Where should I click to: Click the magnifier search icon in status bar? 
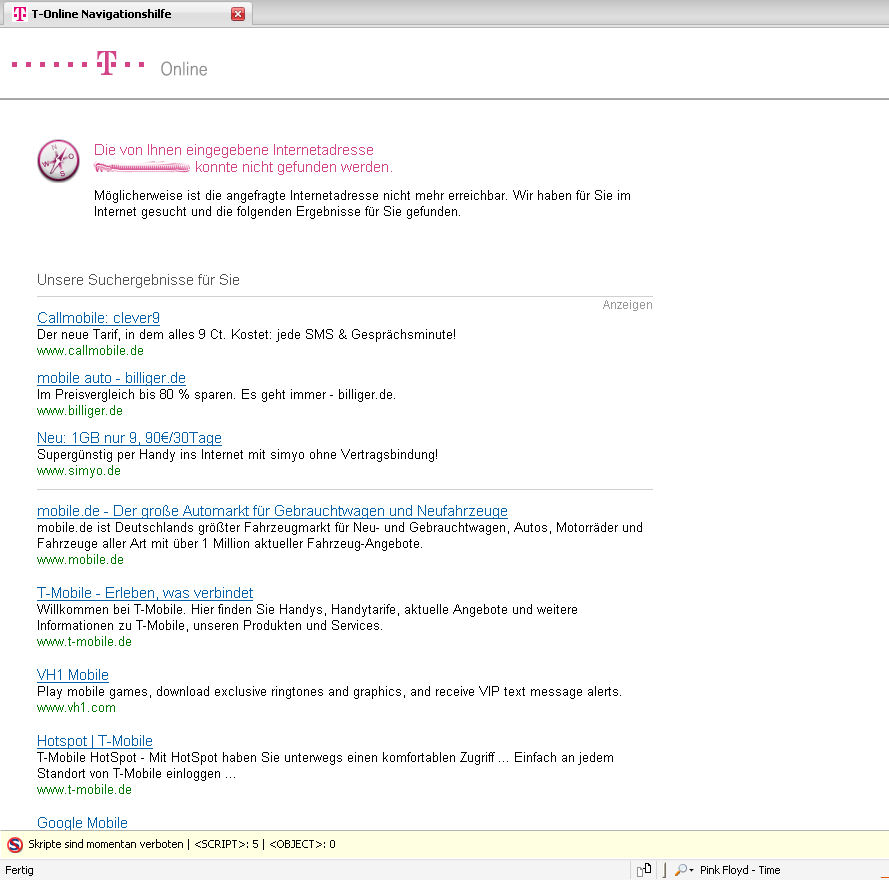click(680, 870)
